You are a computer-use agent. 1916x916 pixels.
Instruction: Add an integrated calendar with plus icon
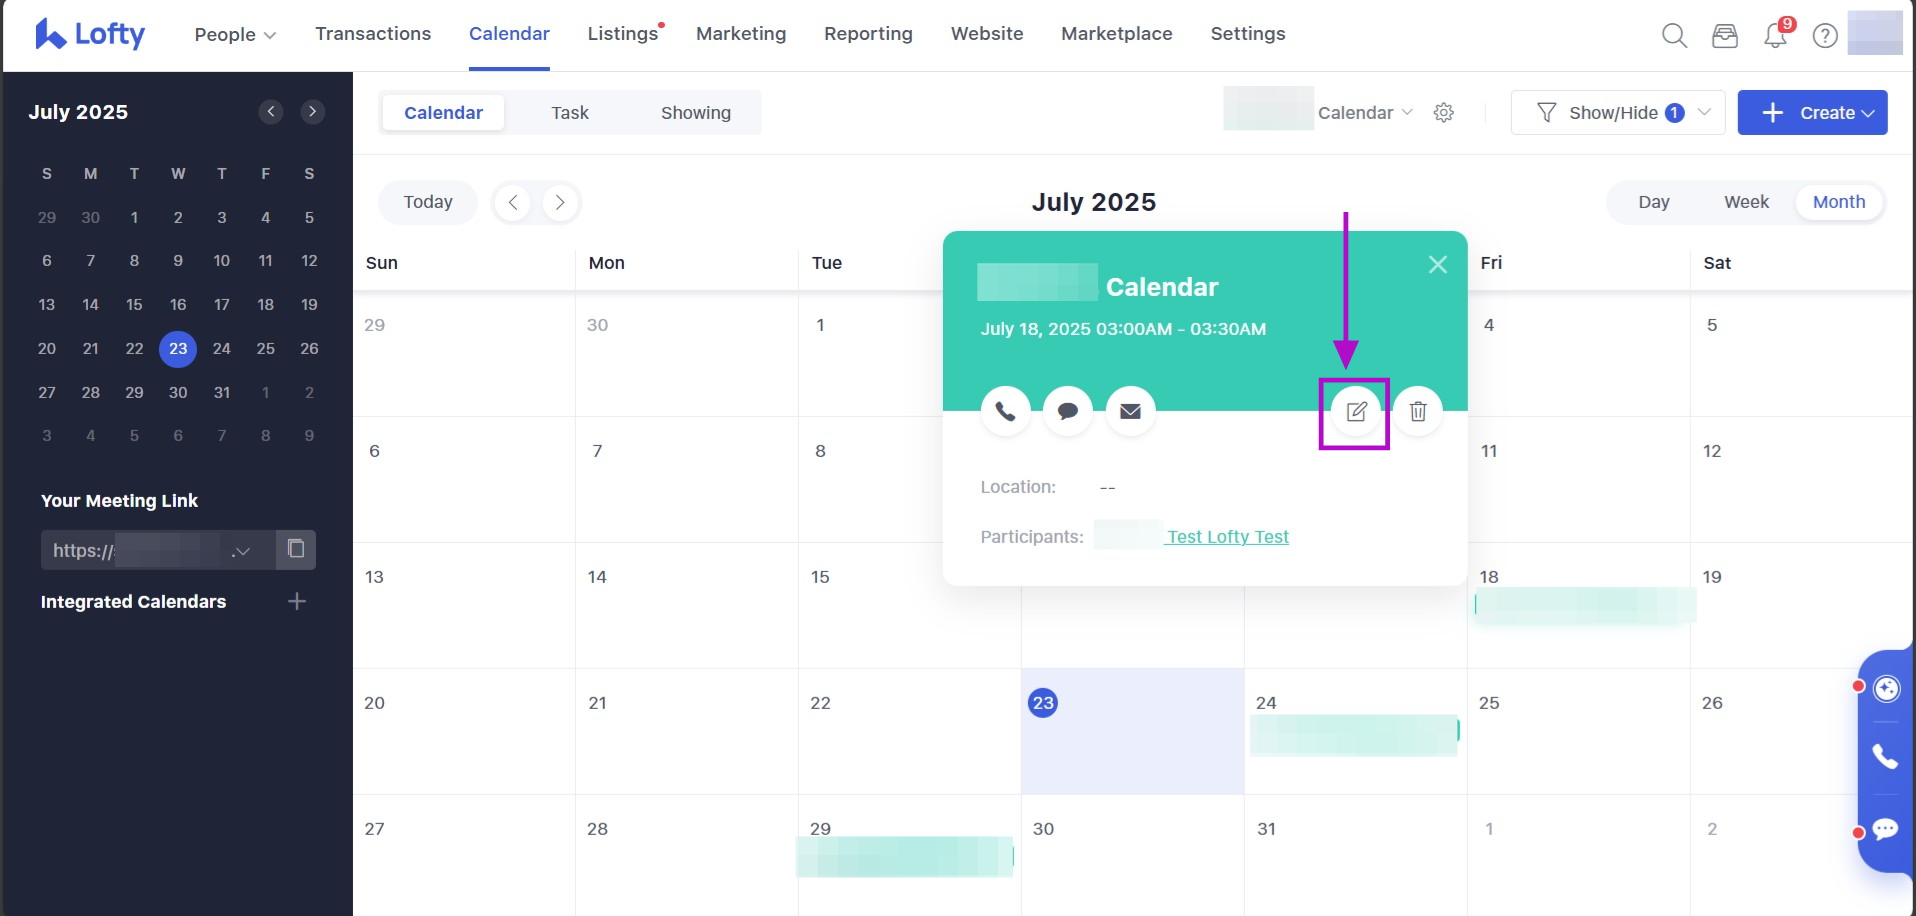(297, 601)
